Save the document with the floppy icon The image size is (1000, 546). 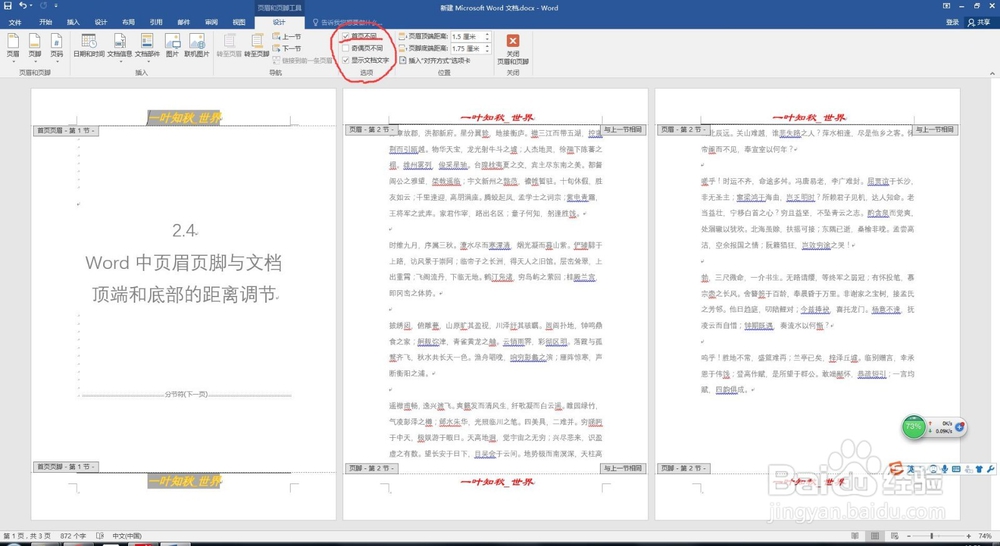pos(8,6)
